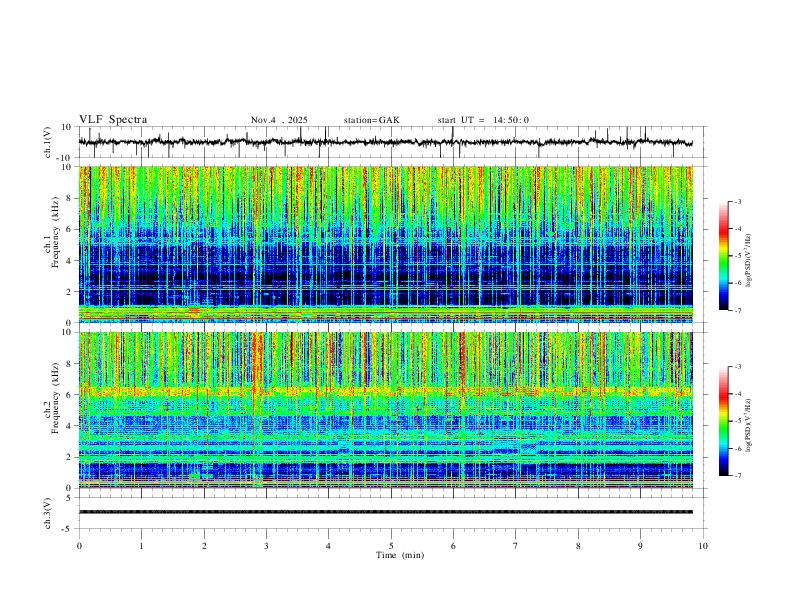This screenshot has height=612, width=792.
Task: Click ch.2 frequency axis tick "8"
Action: tap(70, 364)
